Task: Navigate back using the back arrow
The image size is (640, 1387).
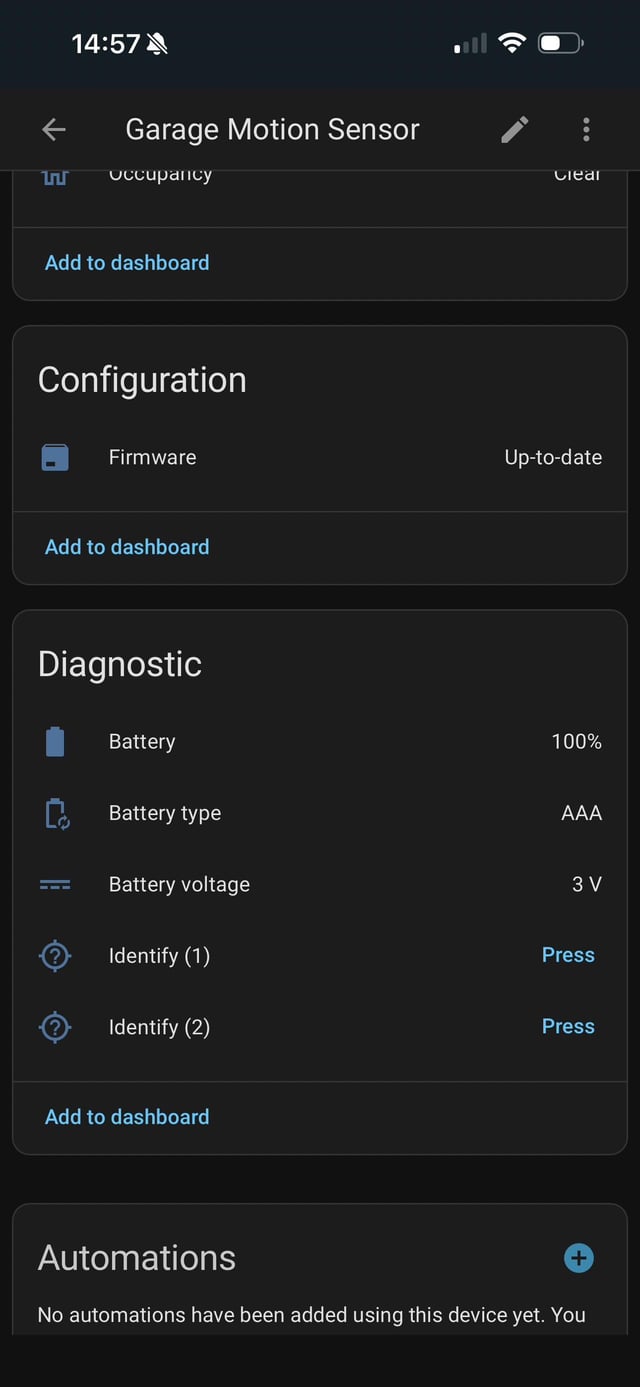Action: click(54, 129)
